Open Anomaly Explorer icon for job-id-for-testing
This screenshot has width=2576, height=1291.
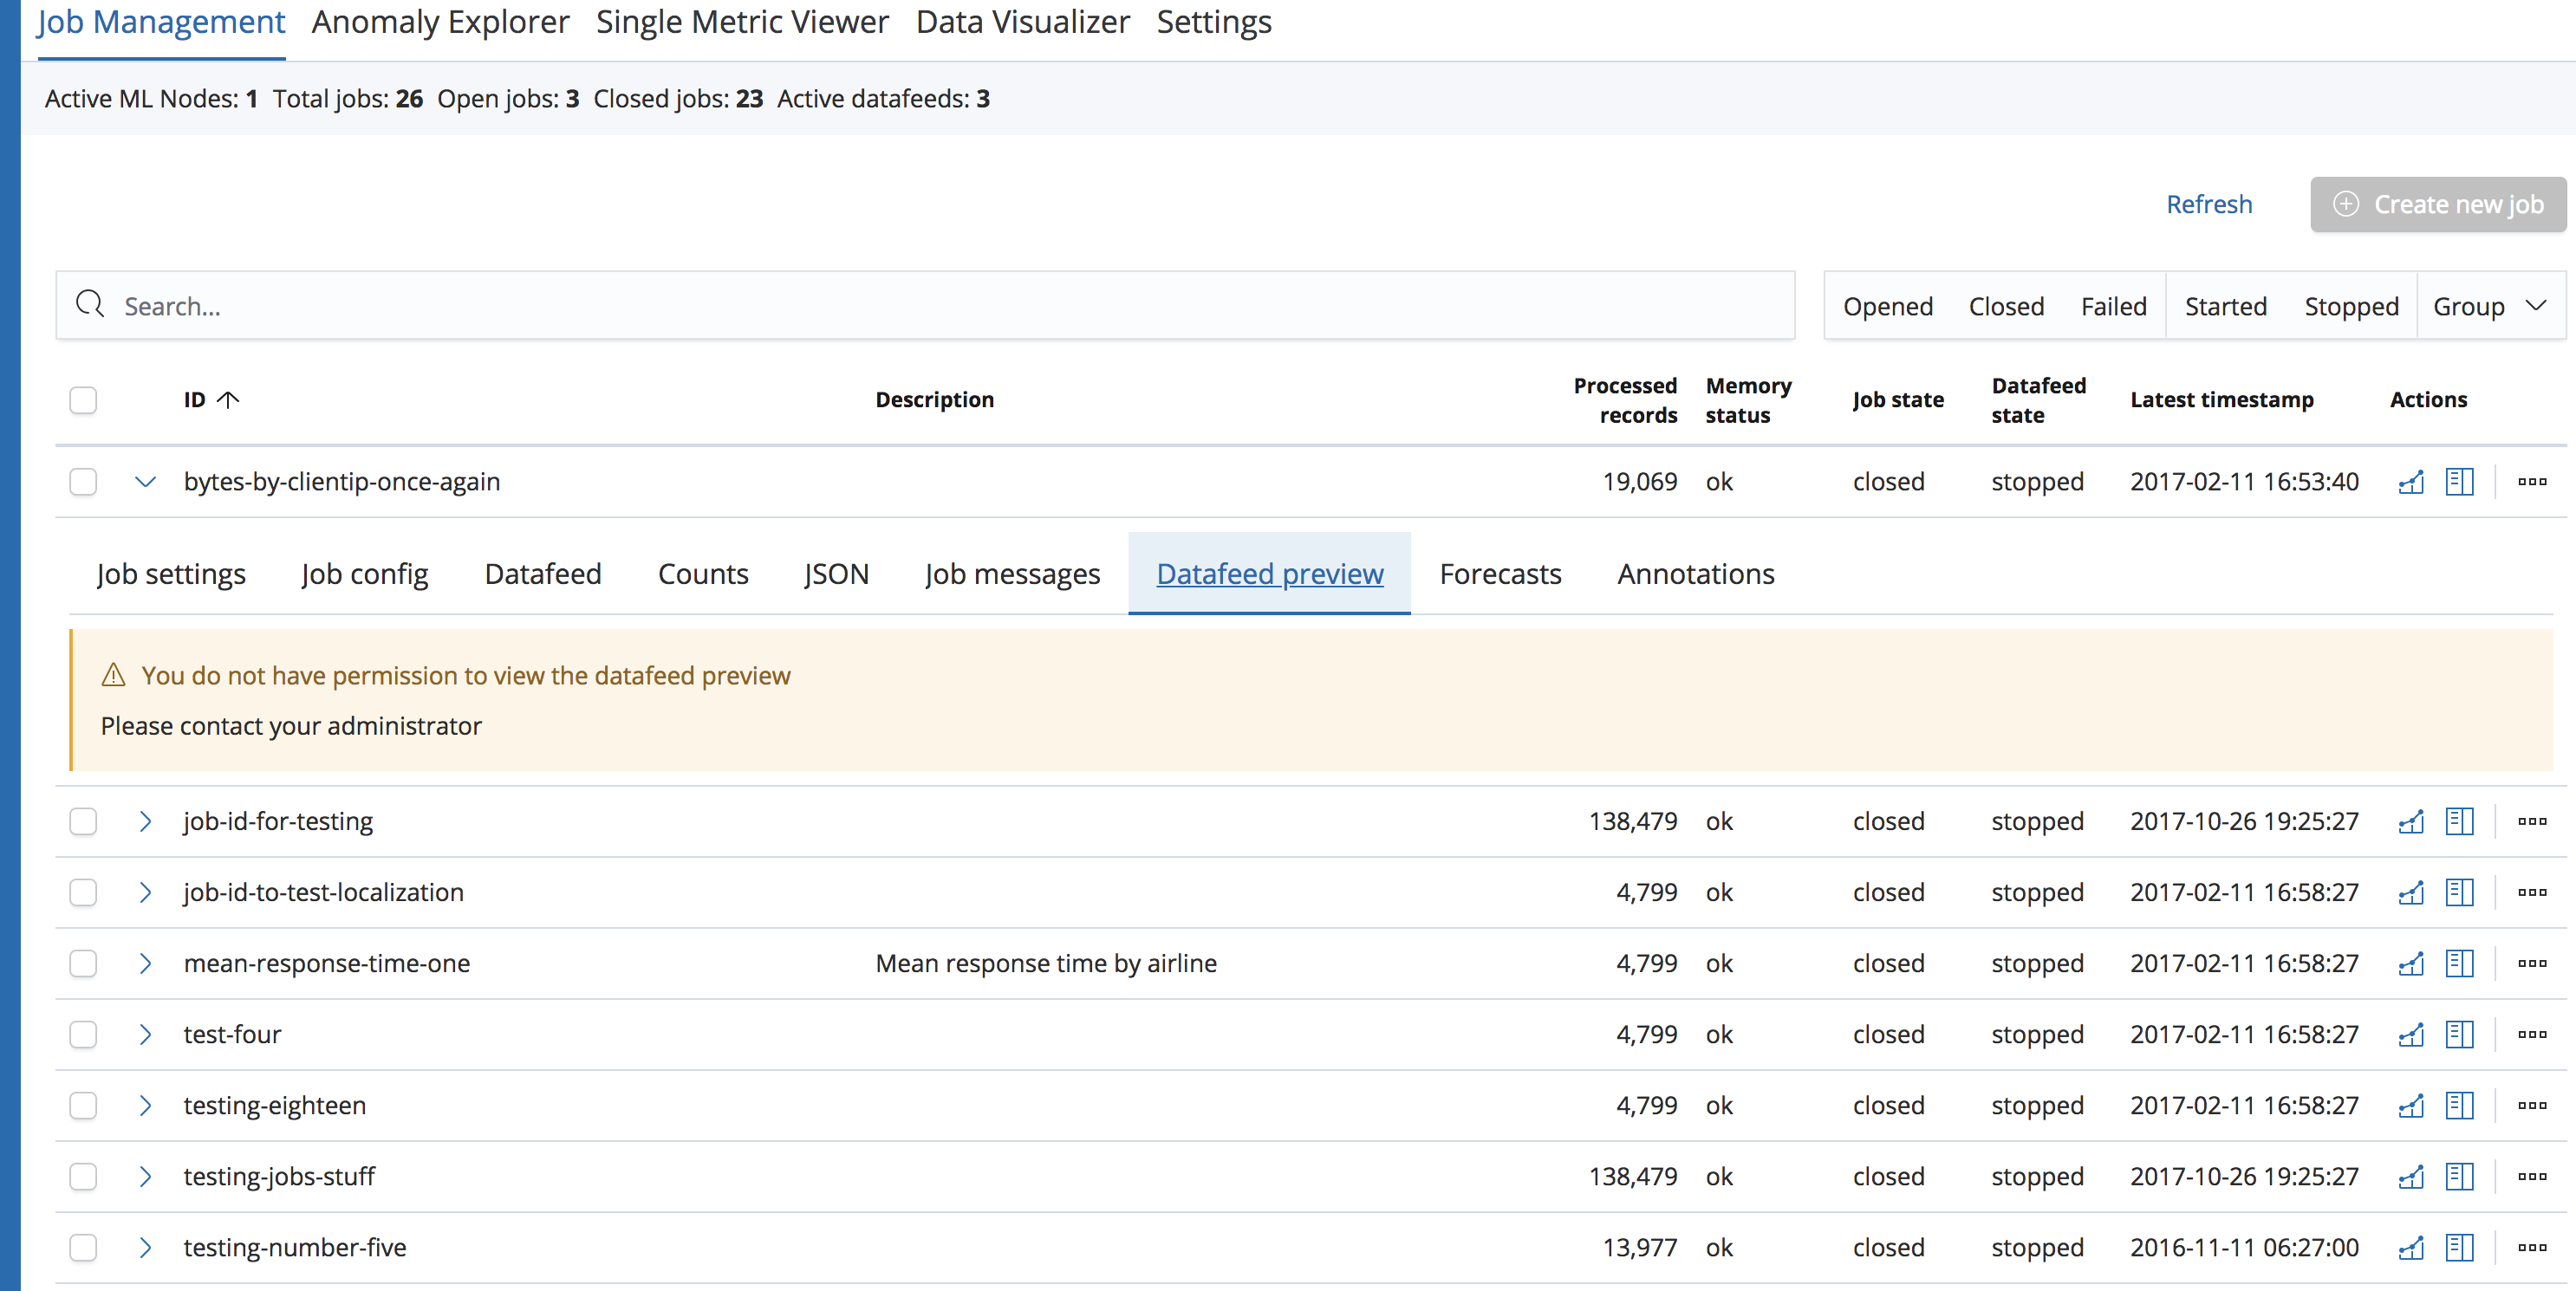pyautogui.click(x=2459, y=822)
